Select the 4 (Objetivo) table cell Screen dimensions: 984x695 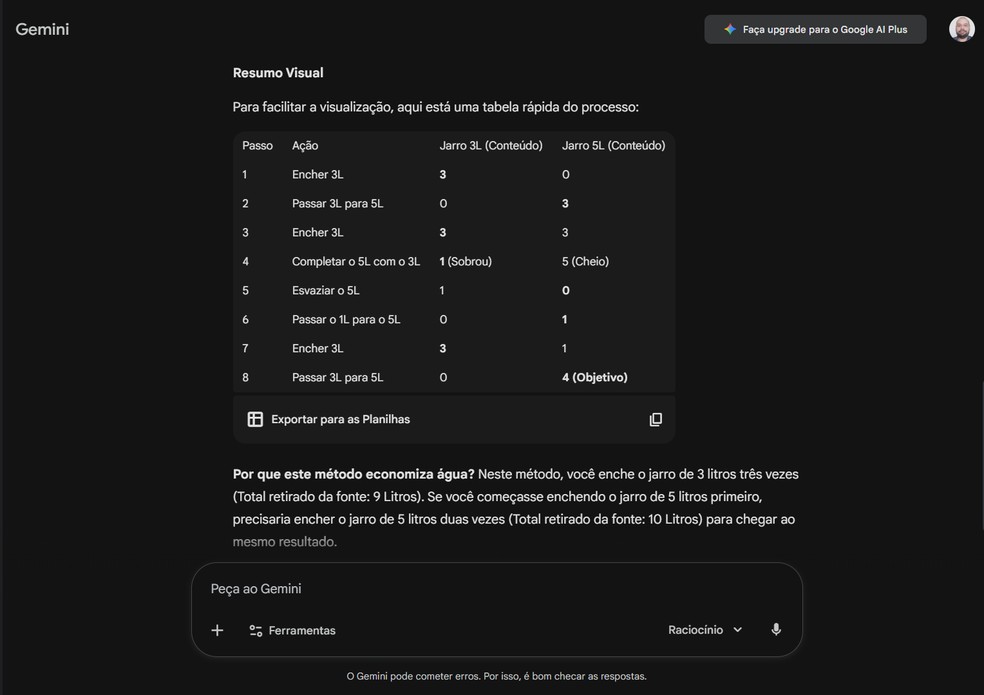click(595, 378)
